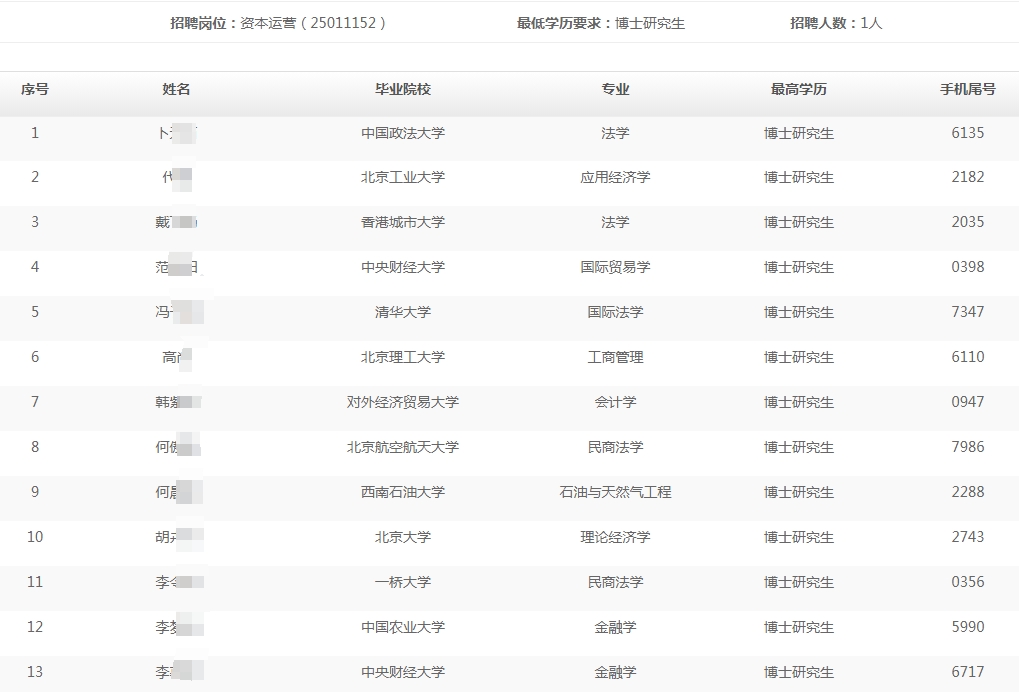Viewport: 1019px width, 692px height.
Task: Click phone suffix 2743 cell
Action: point(967,537)
